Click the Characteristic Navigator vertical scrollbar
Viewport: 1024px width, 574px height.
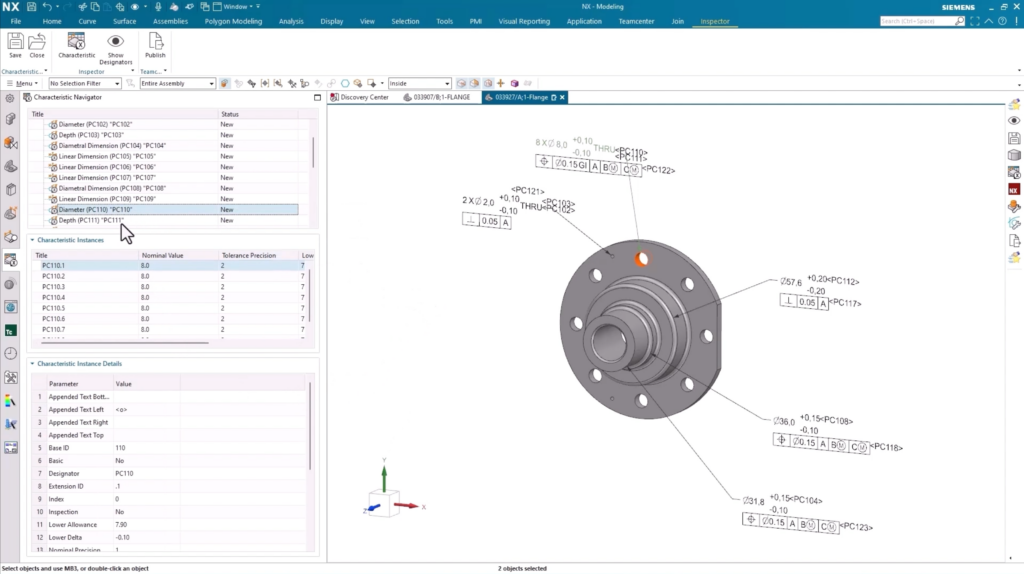click(x=313, y=152)
